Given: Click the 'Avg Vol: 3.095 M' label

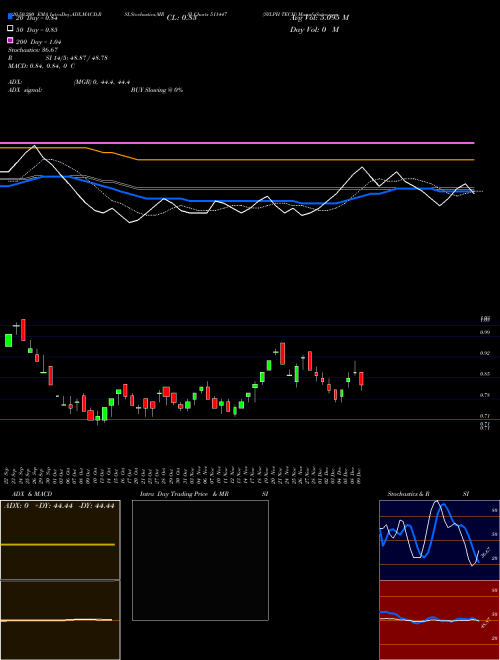Looking at the screenshot, I should pyautogui.click(x=319, y=18).
